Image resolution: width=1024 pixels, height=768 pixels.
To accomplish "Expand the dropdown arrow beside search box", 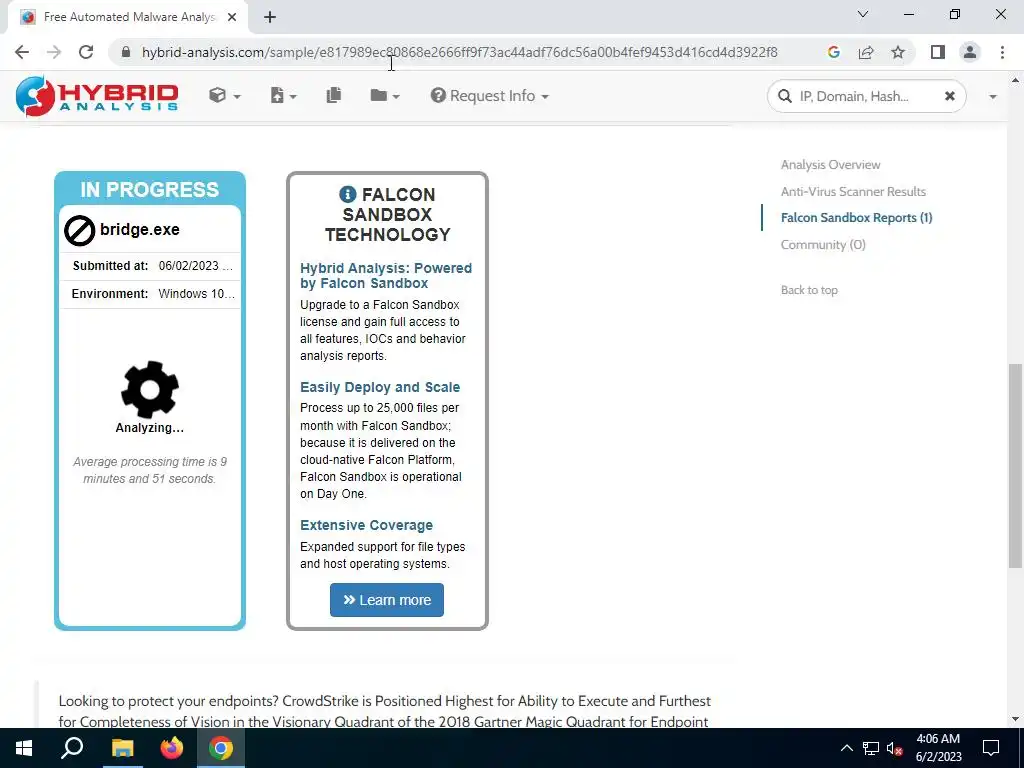I will pyautogui.click(x=993, y=97).
